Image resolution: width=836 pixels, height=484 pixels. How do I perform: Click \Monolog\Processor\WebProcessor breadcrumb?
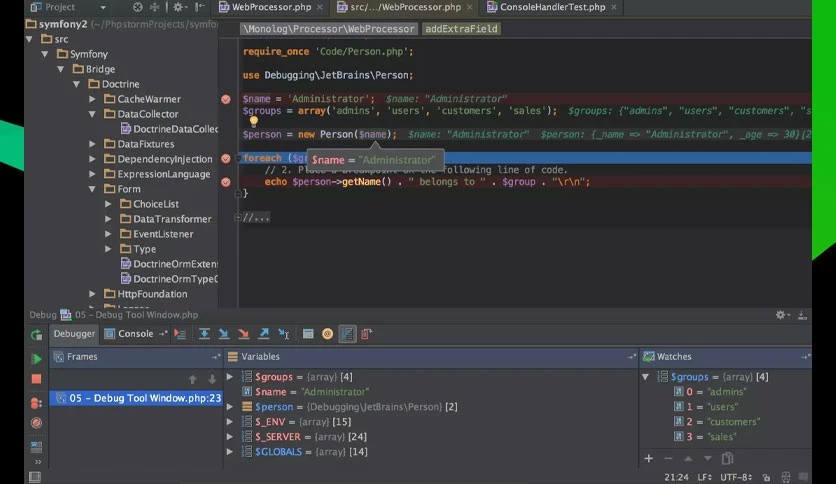tap(328, 29)
